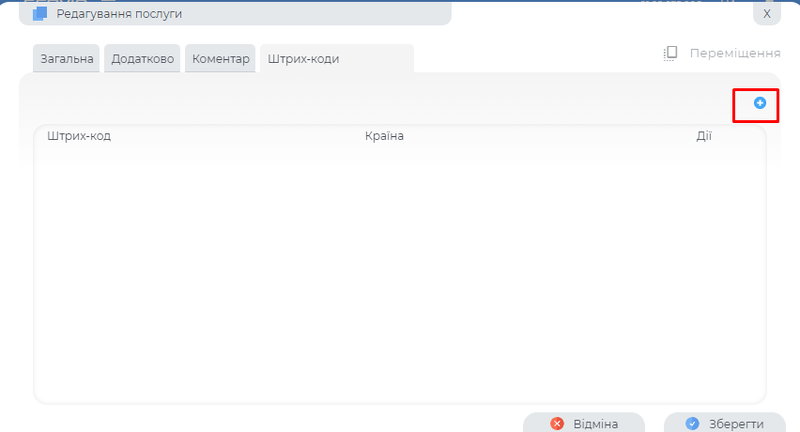
Task: Activate the Штрих-коди tab
Action: click(303, 59)
